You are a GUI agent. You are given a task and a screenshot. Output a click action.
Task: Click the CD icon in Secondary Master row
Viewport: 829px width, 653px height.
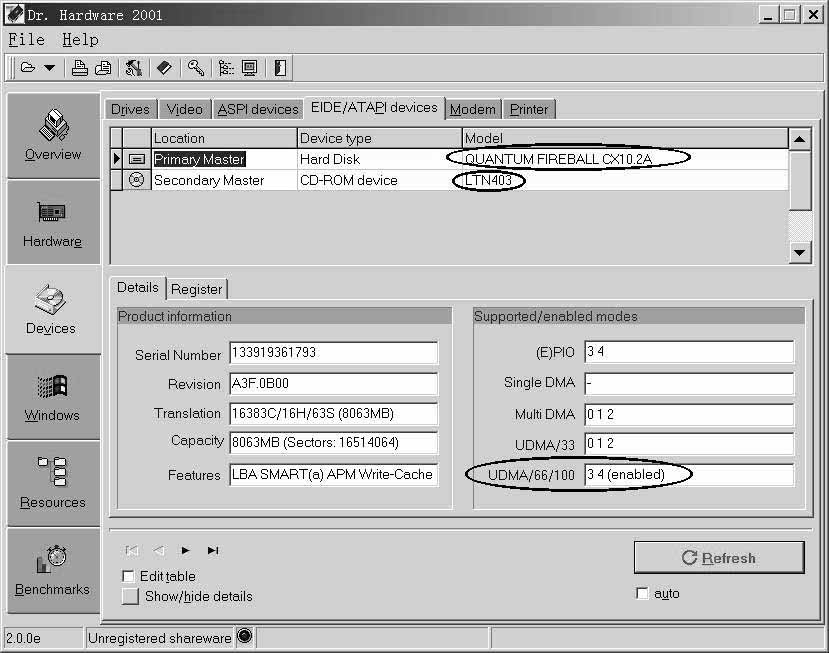136,180
